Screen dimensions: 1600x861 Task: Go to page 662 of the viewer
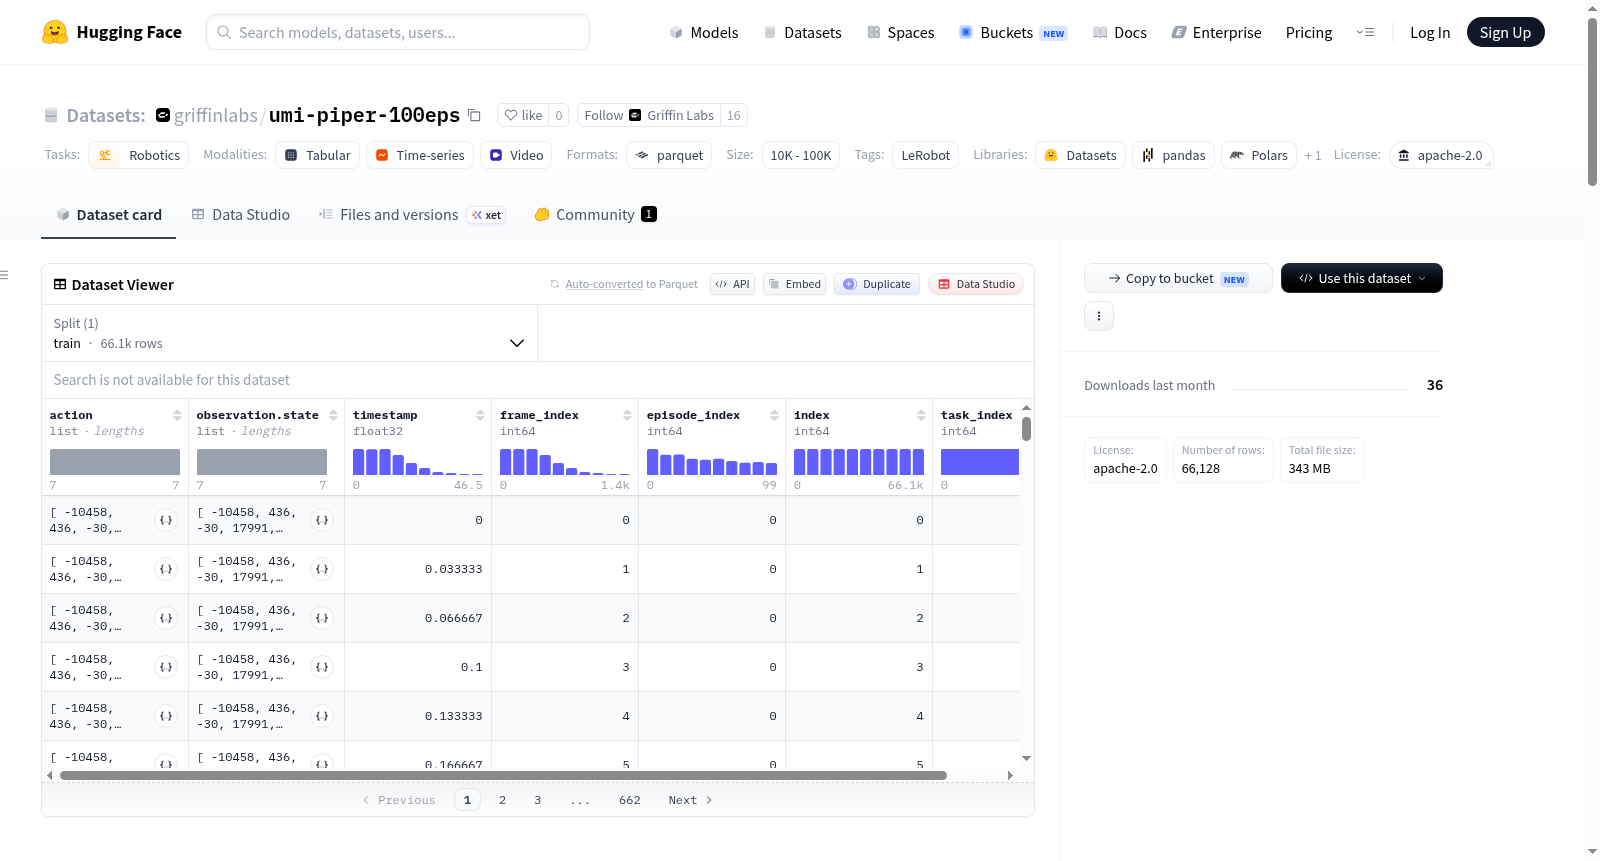tap(630, 800)
